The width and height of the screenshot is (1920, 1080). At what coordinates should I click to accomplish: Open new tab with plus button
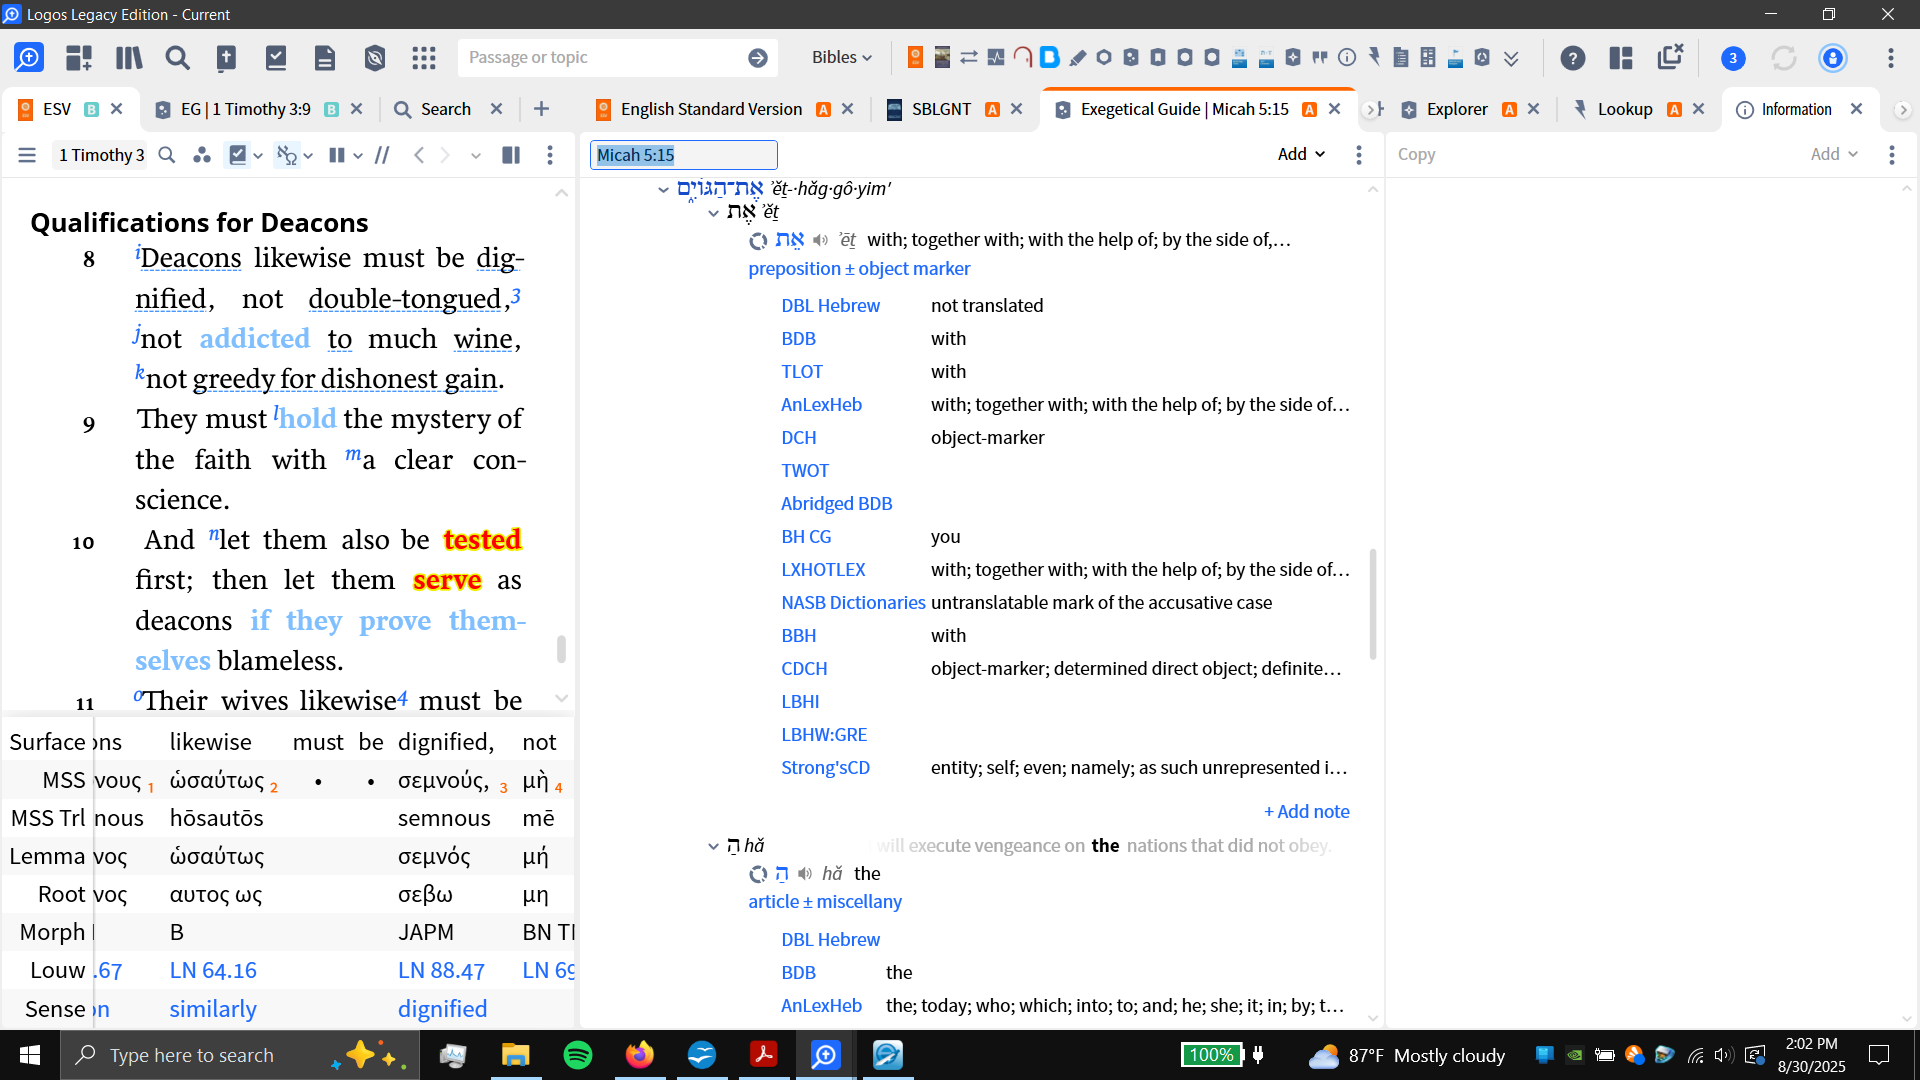(541, 109)
